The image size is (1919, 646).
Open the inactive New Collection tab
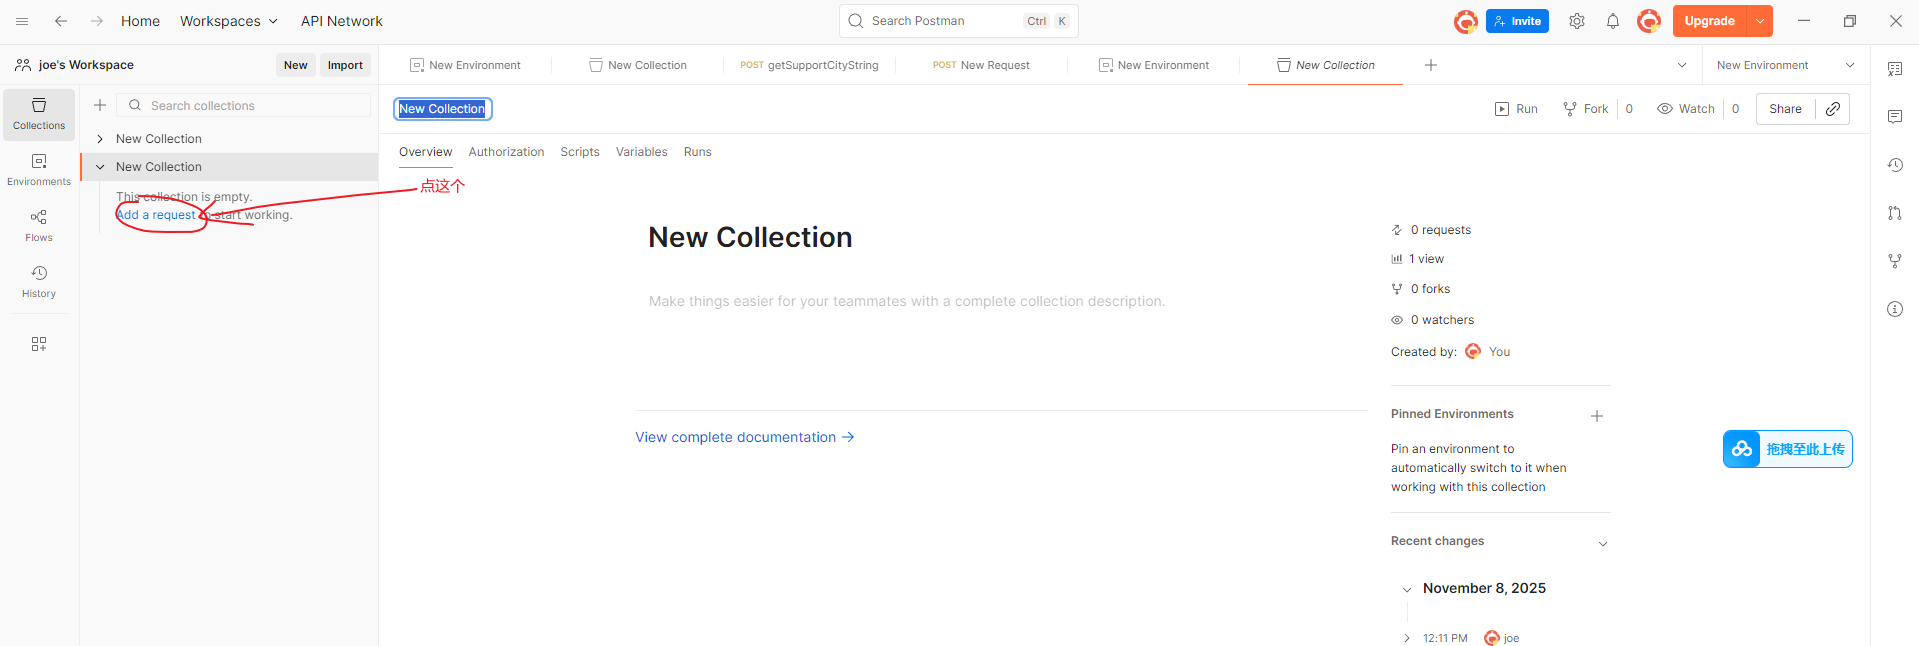click(637, 65)
